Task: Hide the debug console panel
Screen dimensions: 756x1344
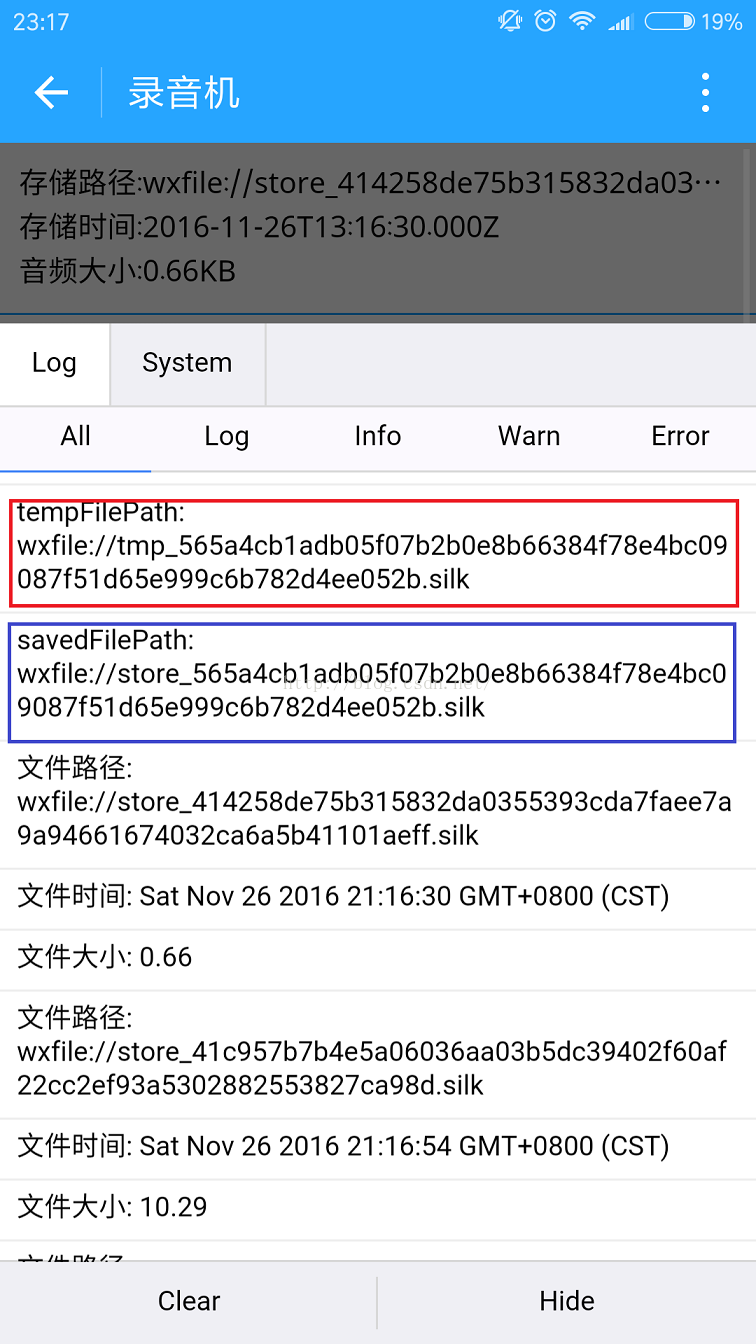Action: click(x=567, y=1301)
